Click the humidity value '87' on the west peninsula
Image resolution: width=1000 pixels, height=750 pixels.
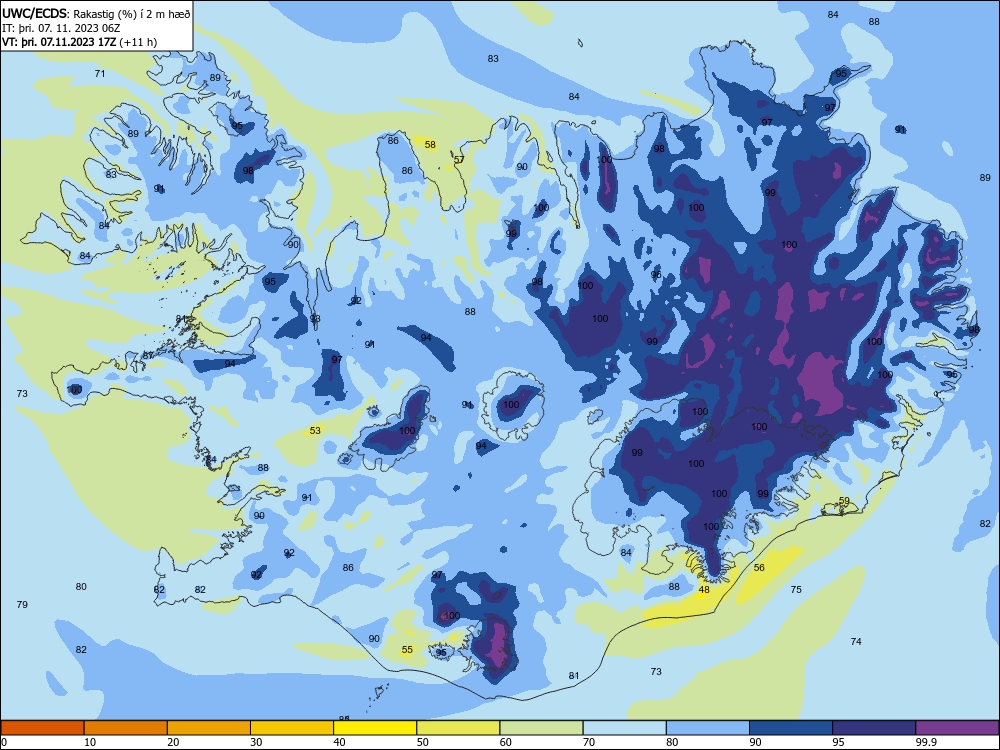(148, 355)
